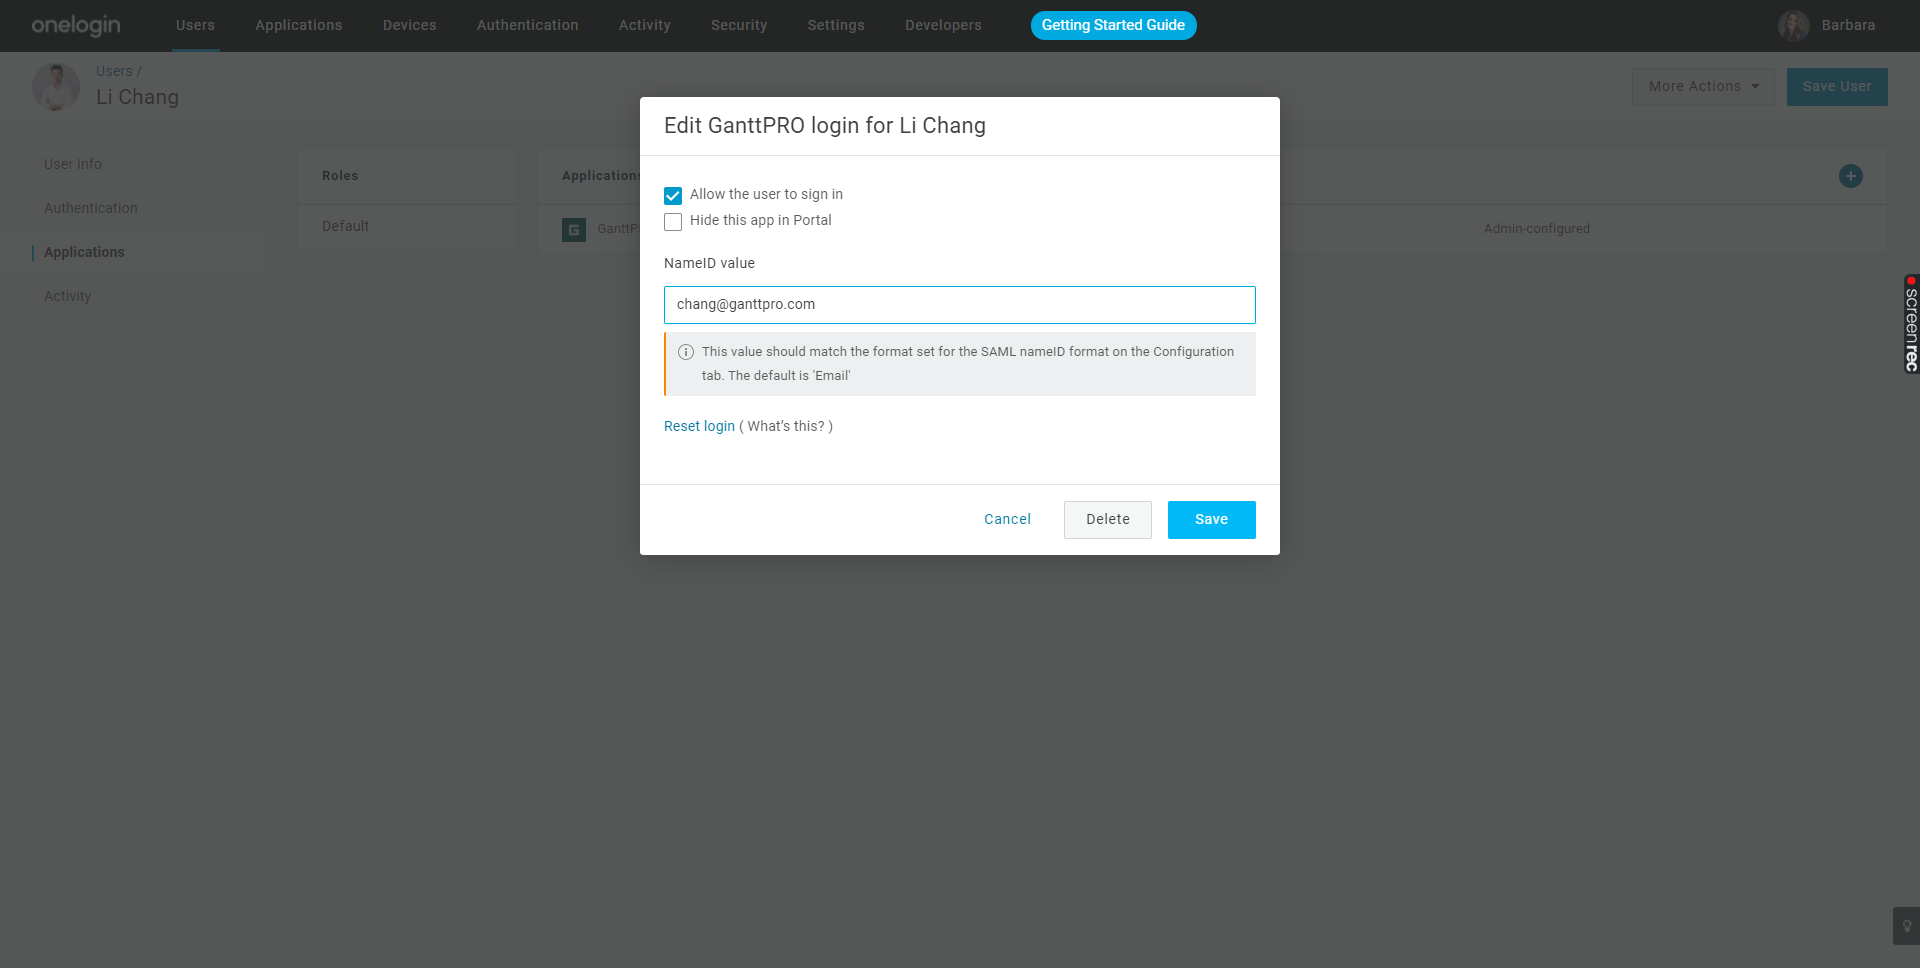
Task: Switch to the User Info tab
Action: (73, 164)
